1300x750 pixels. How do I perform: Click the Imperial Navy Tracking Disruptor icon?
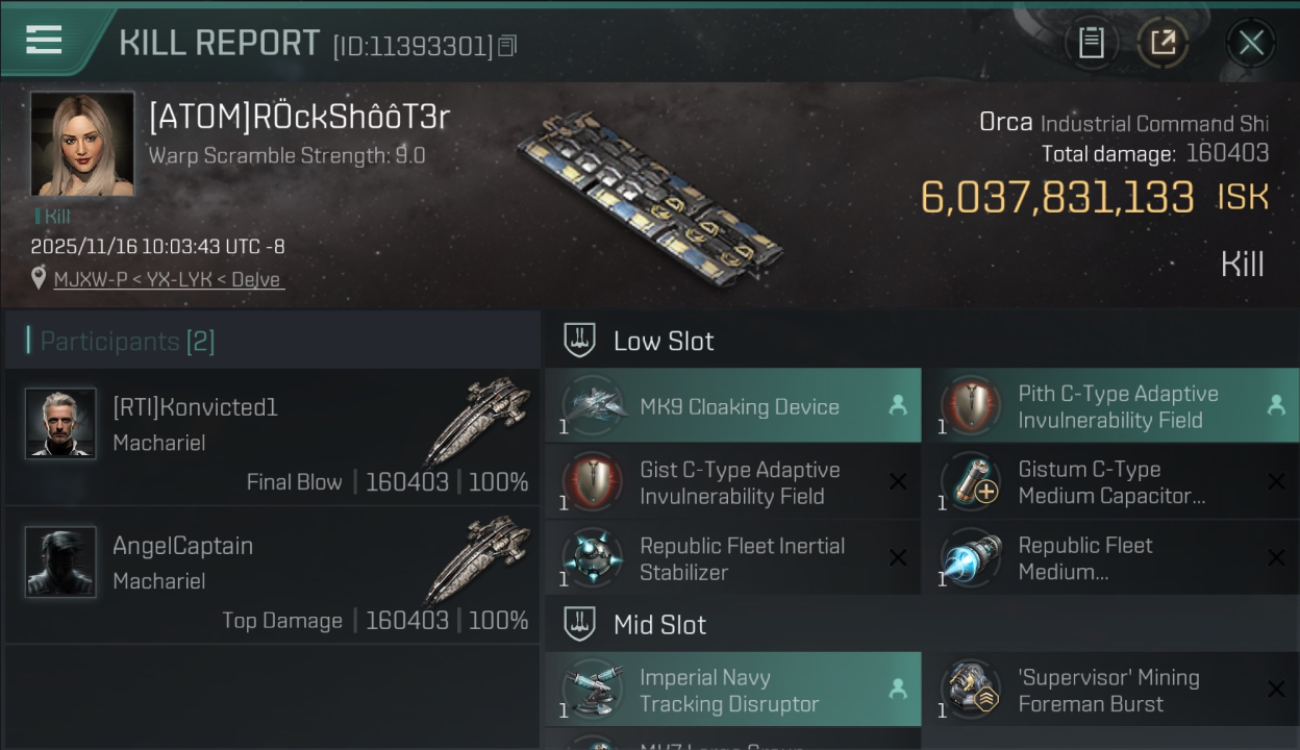(x=594, y=690)
